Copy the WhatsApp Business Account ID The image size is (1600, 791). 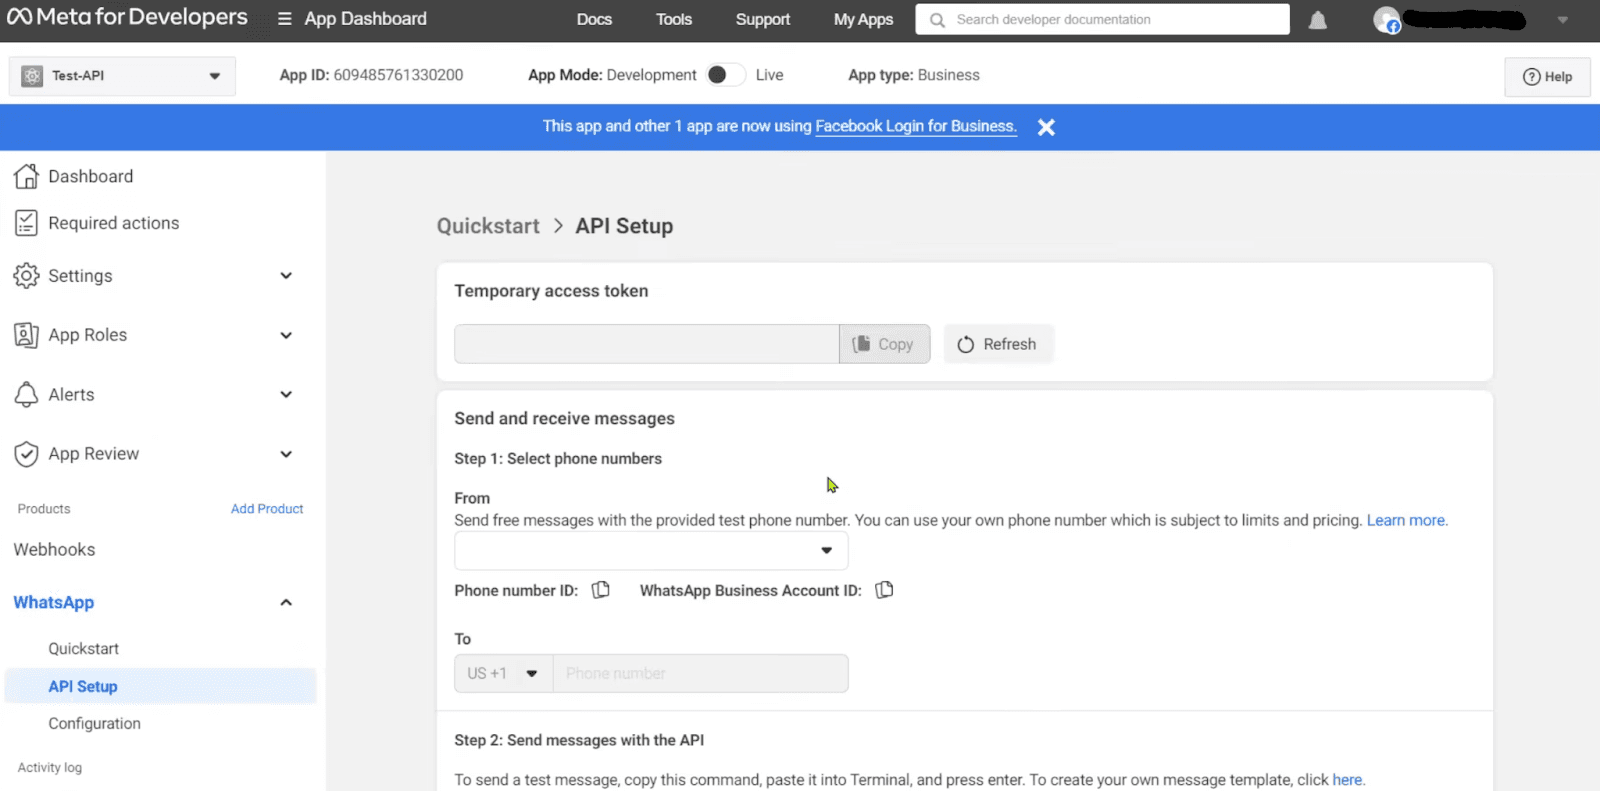click(884, 590)
